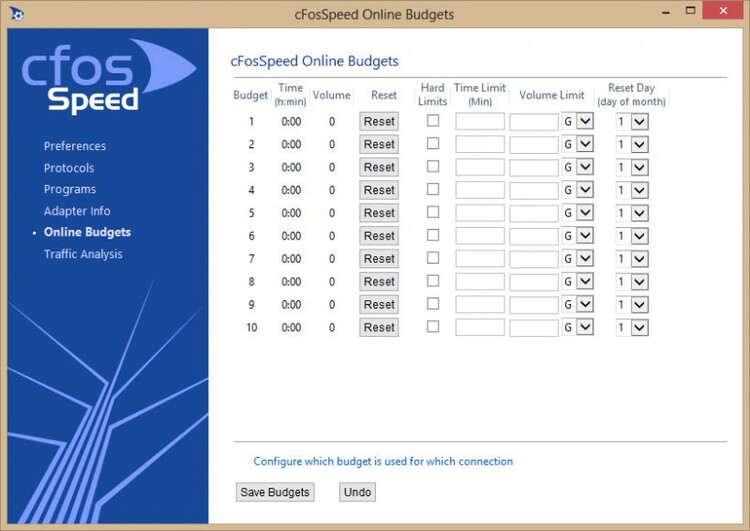Open Reset Day dropdown for budget 5
Viewport: 750px width, 531px height.
pyautogui.click(x=632, y=213)
